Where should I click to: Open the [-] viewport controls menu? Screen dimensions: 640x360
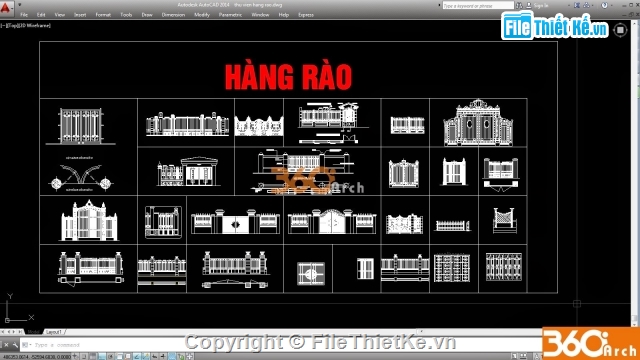coord(3,25)
